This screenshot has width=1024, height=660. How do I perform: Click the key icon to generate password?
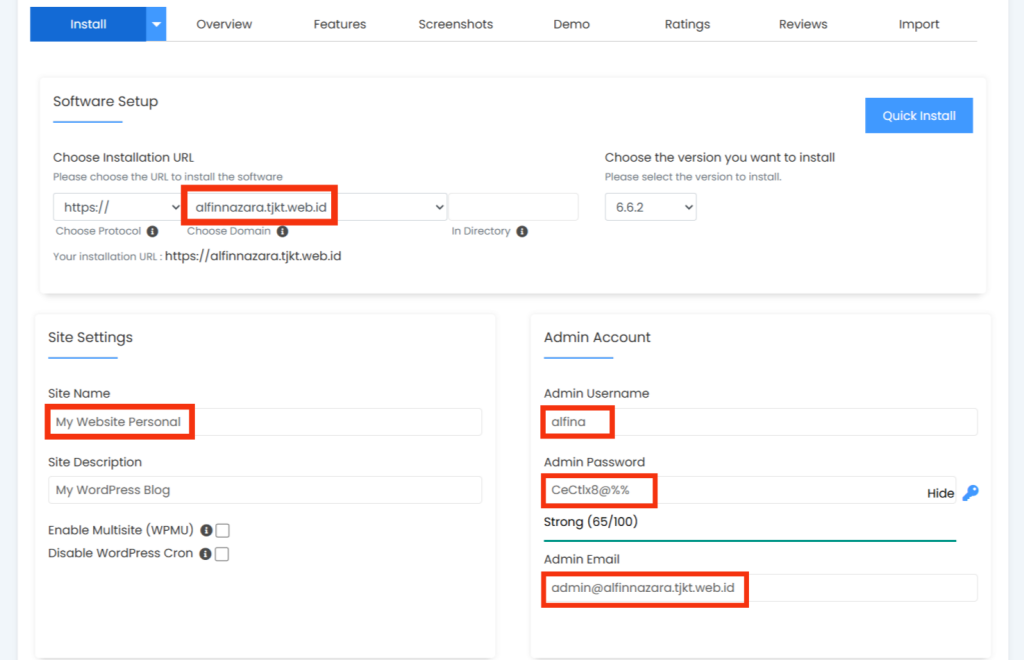coord(970,492)
